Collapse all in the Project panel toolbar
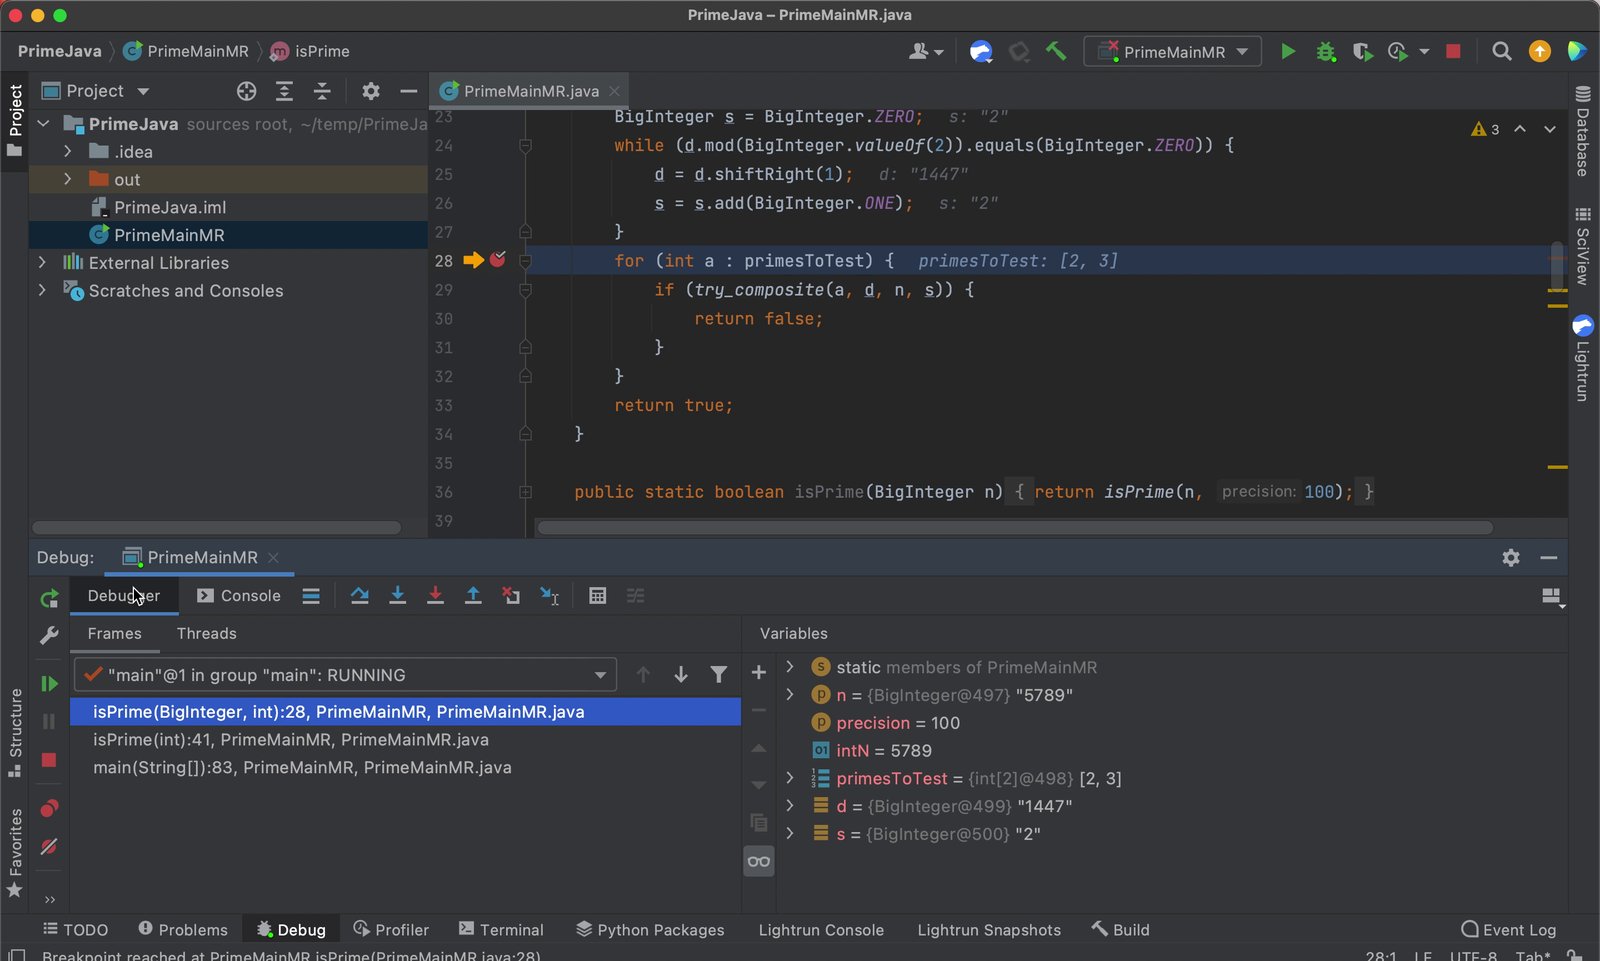Viewport: 1600px width, 961px height. pos(322,91)
